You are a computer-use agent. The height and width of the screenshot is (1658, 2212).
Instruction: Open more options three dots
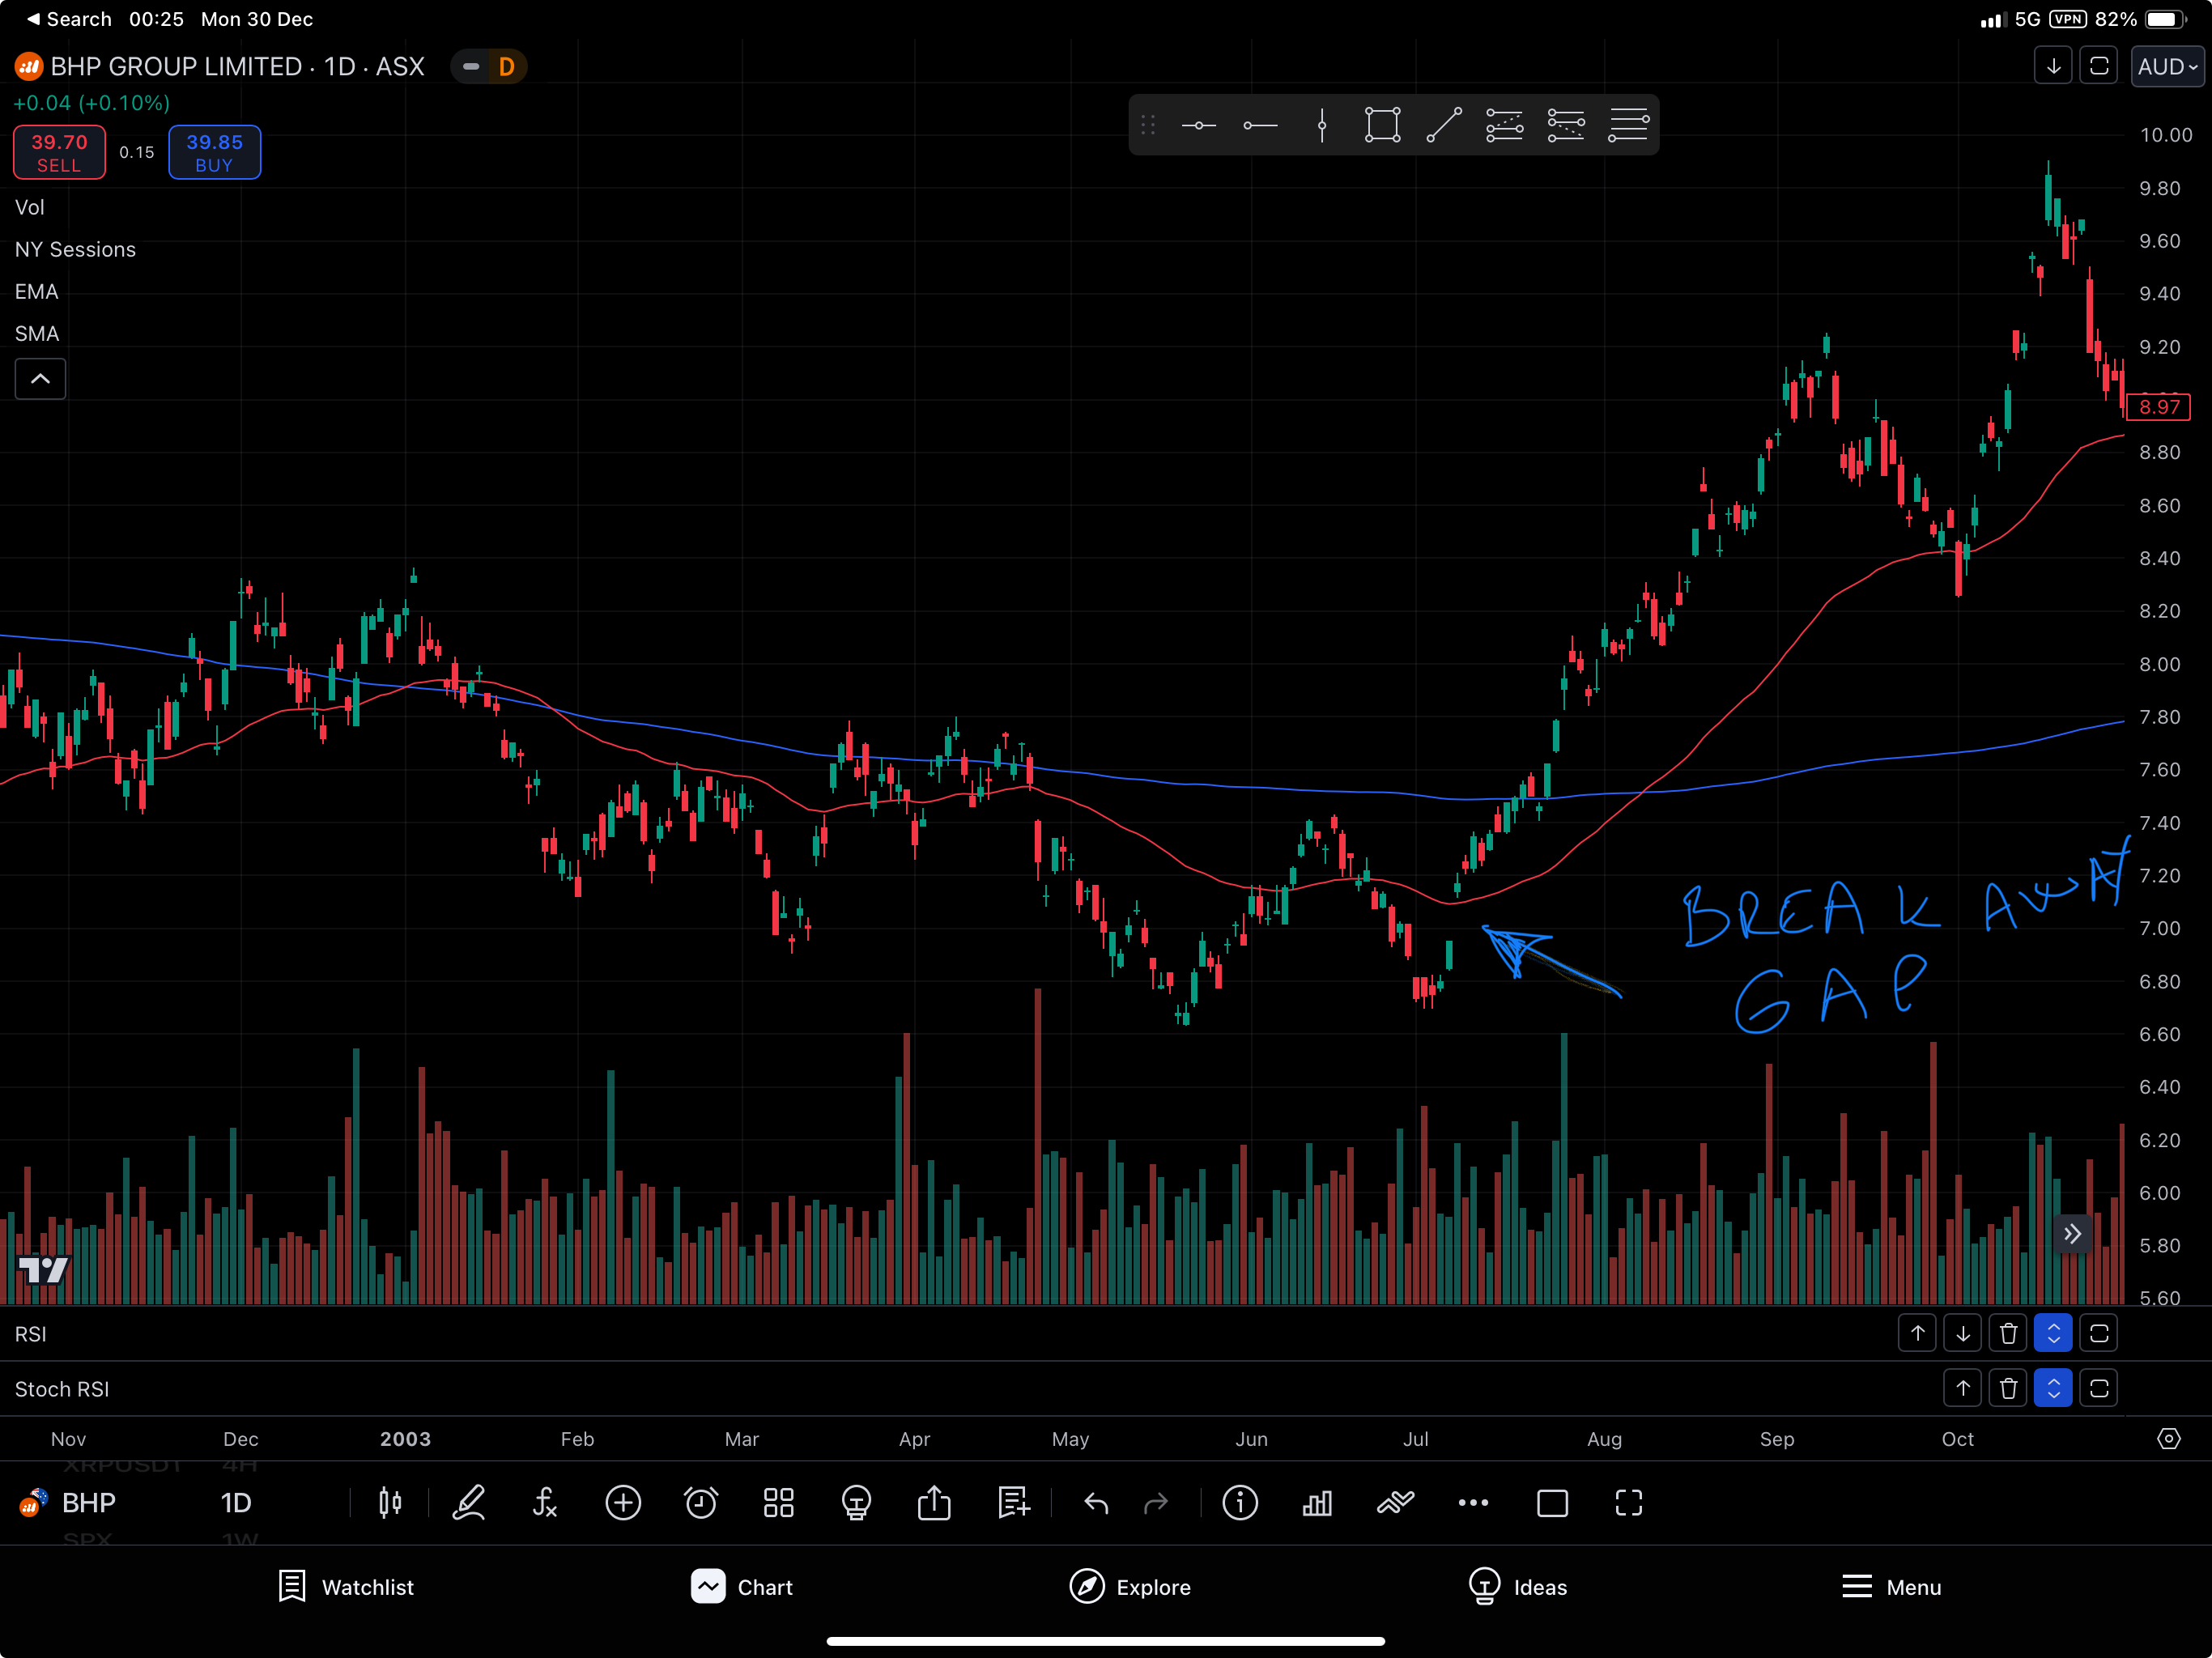pos(1473,1502)
